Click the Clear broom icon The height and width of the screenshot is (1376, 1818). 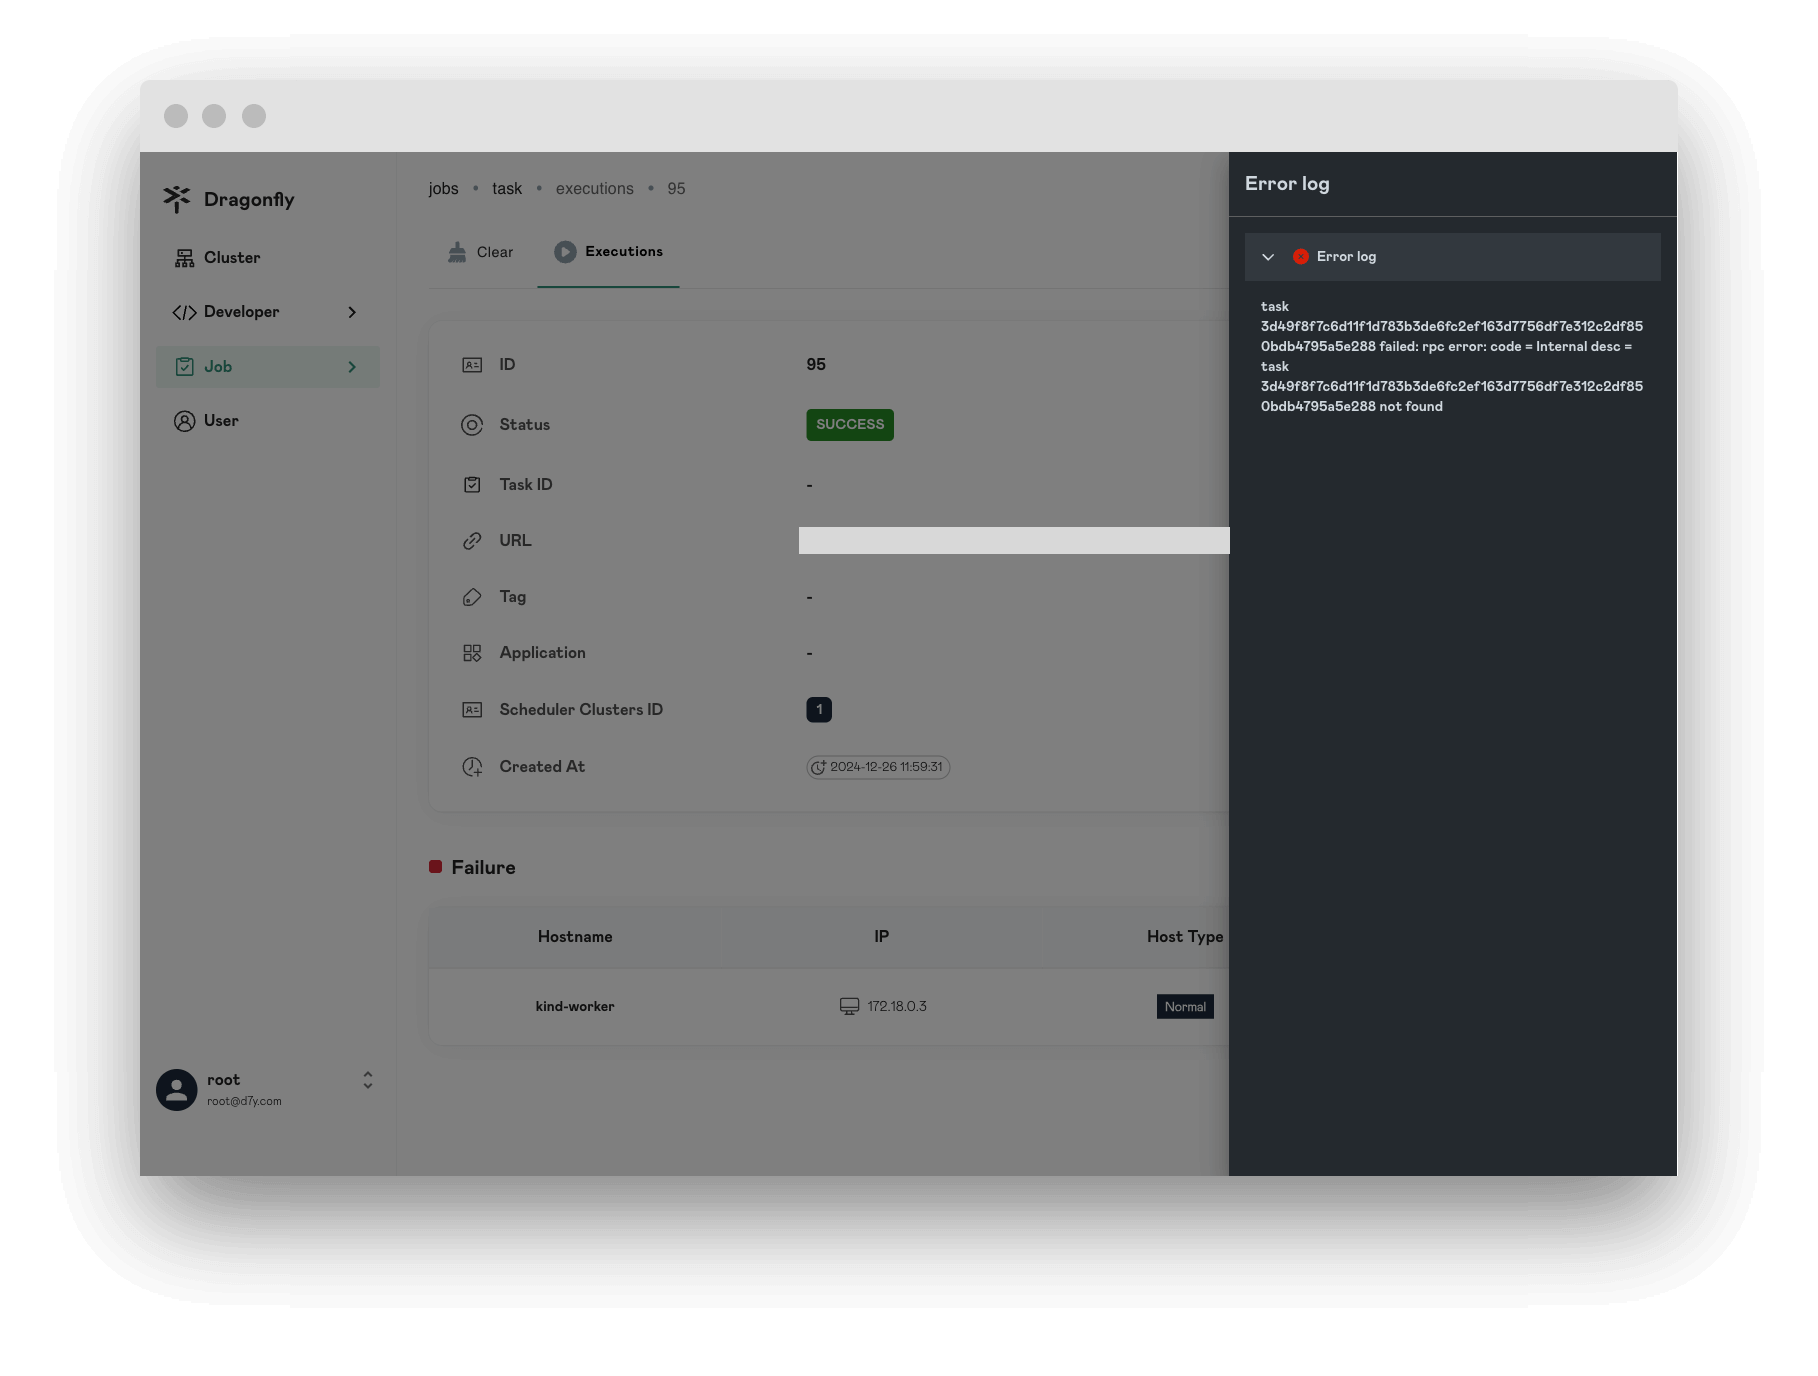point(457,252)
